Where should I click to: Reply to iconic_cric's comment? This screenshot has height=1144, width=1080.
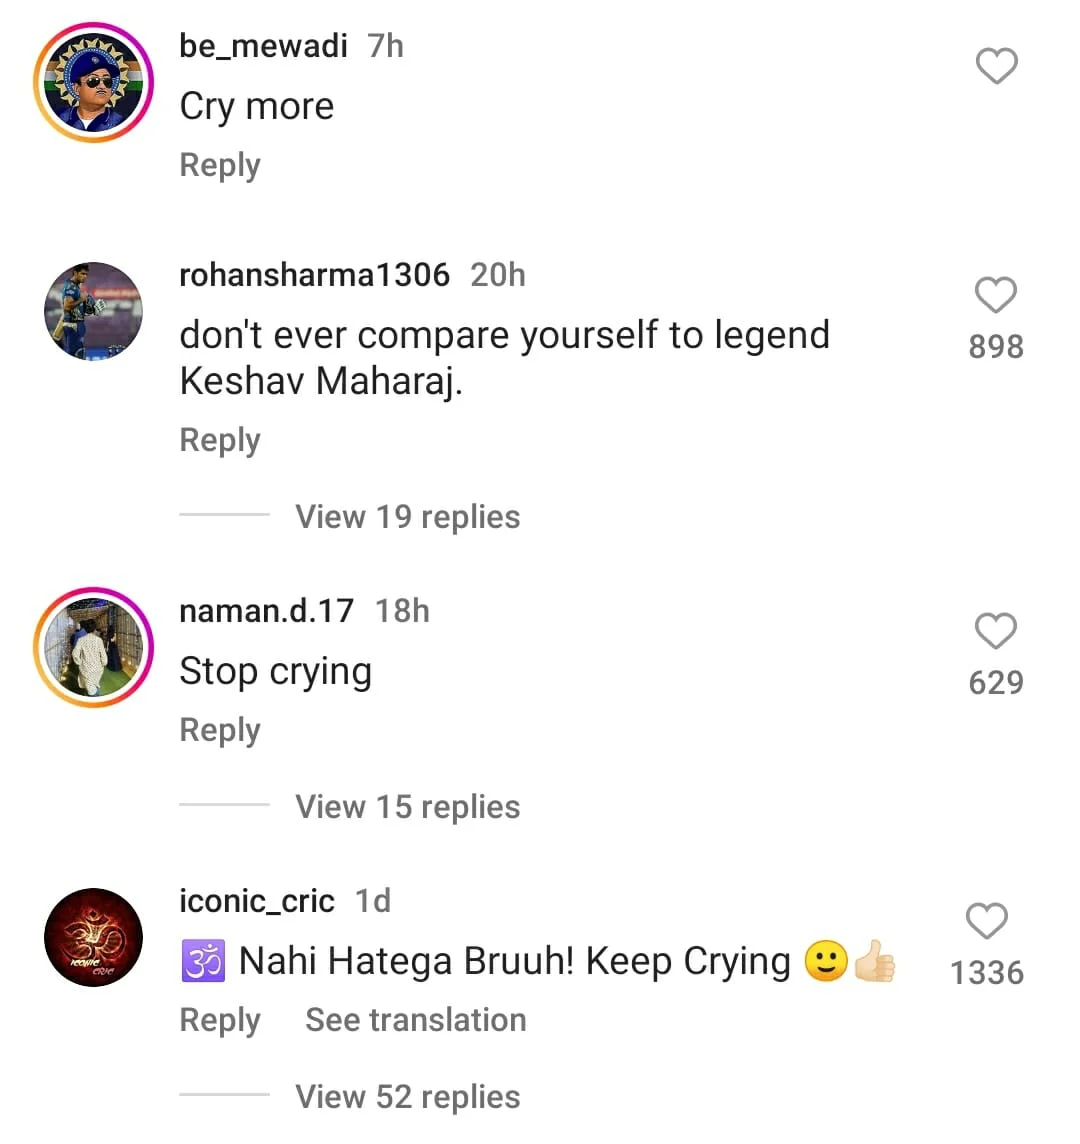tap(220, 1020)
